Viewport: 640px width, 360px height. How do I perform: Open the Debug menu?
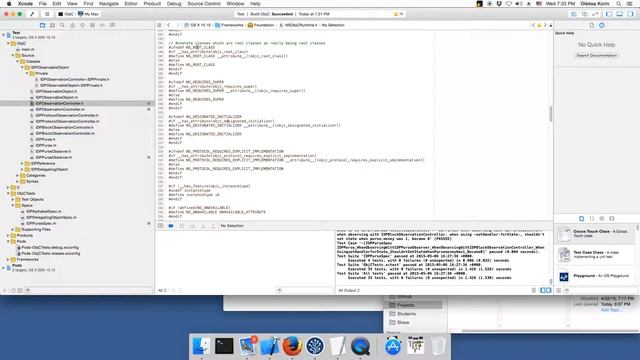(174, 4)
